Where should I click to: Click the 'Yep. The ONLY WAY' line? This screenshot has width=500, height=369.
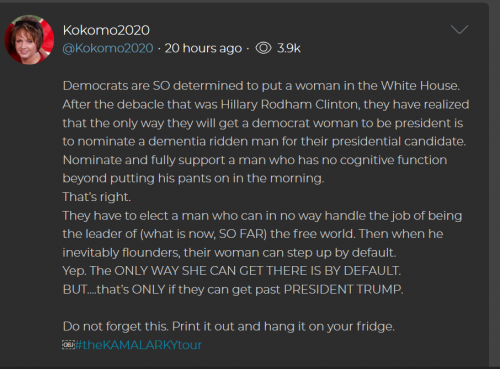pyautogui.click(x=232, y=271)
